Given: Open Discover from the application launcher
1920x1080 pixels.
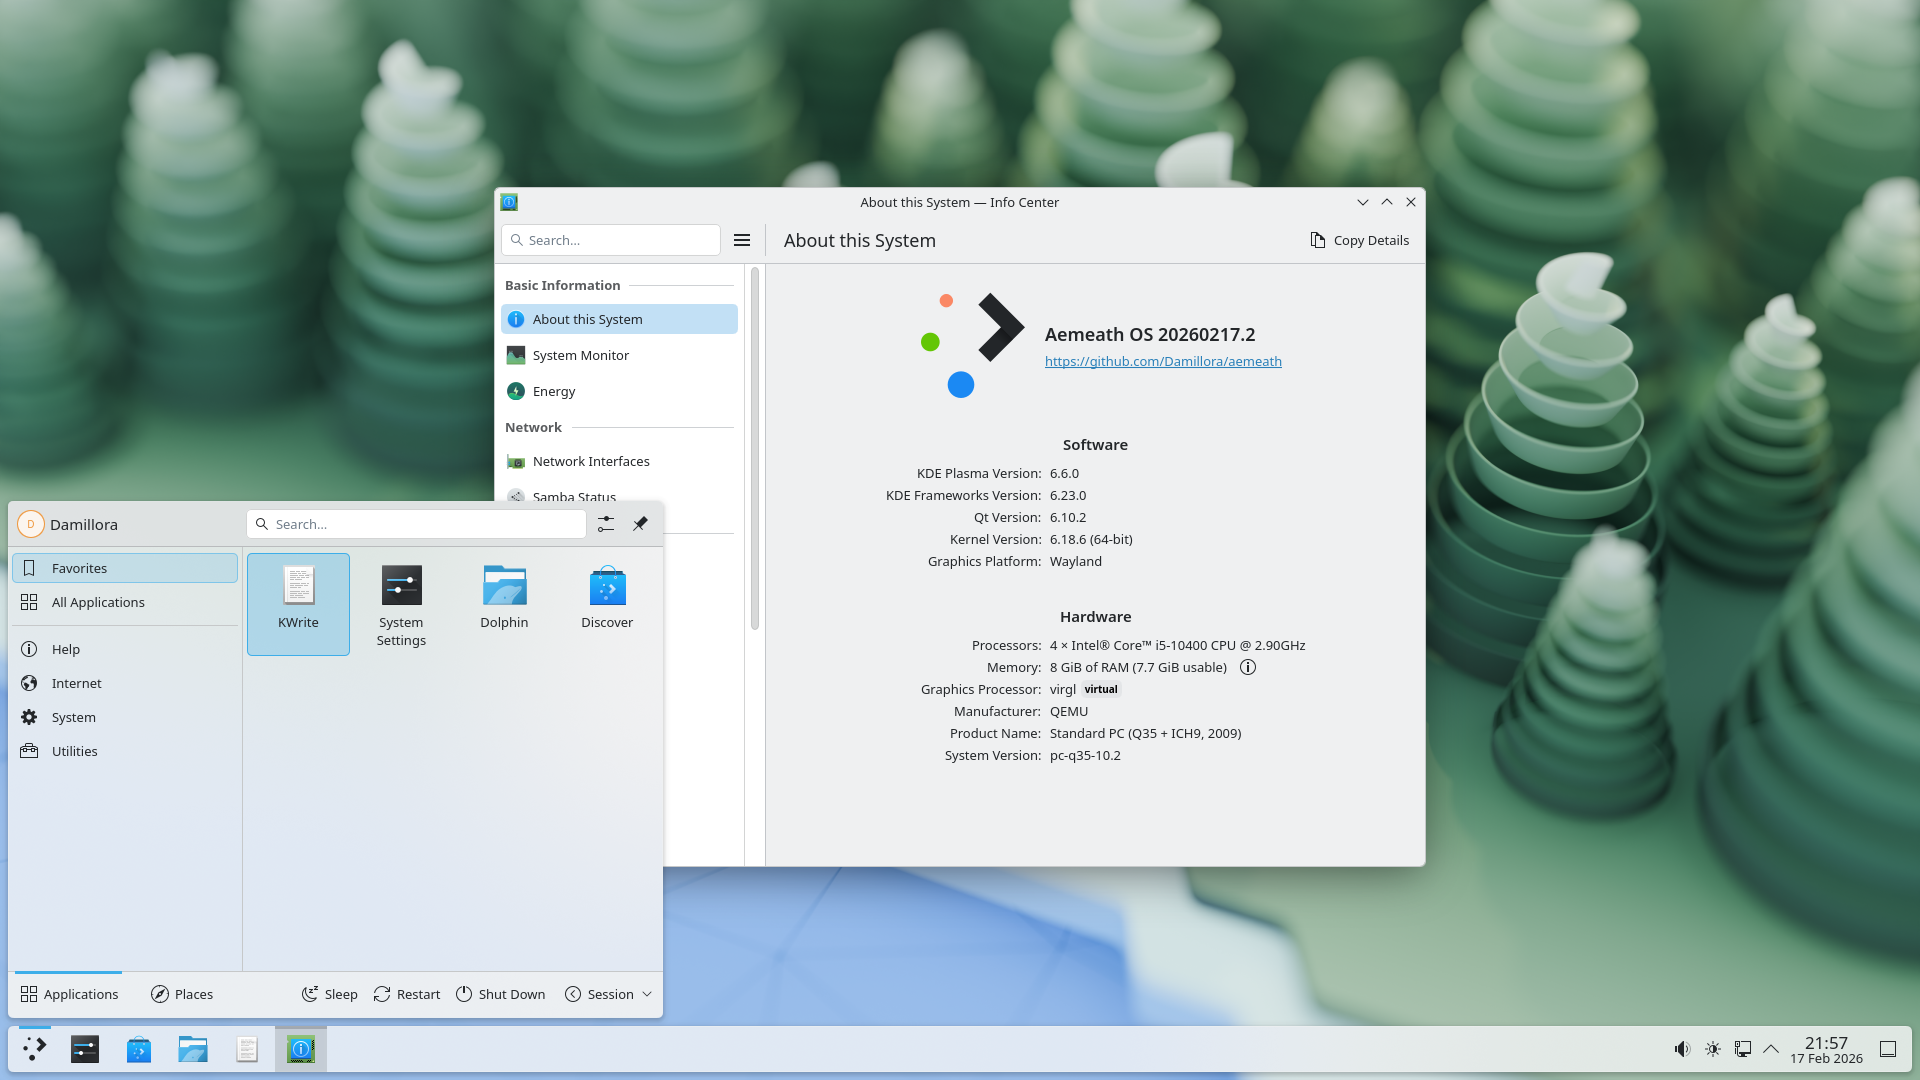Looking at the screenshot, I should point(607,595).
